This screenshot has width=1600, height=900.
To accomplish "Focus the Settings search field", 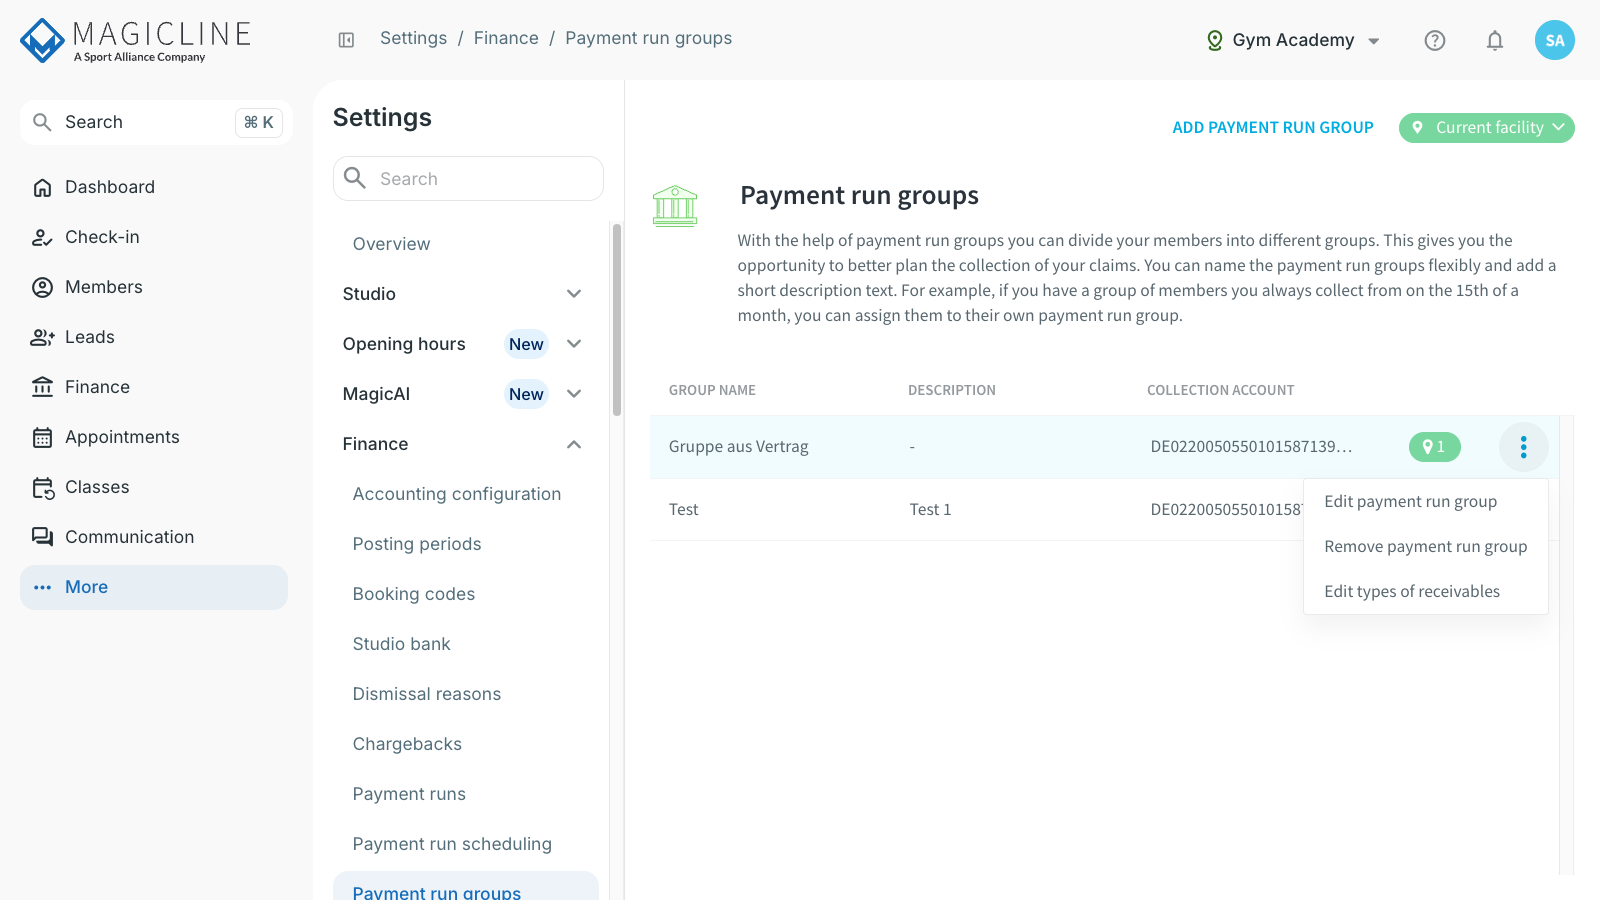I will click(x=468, y=179).
